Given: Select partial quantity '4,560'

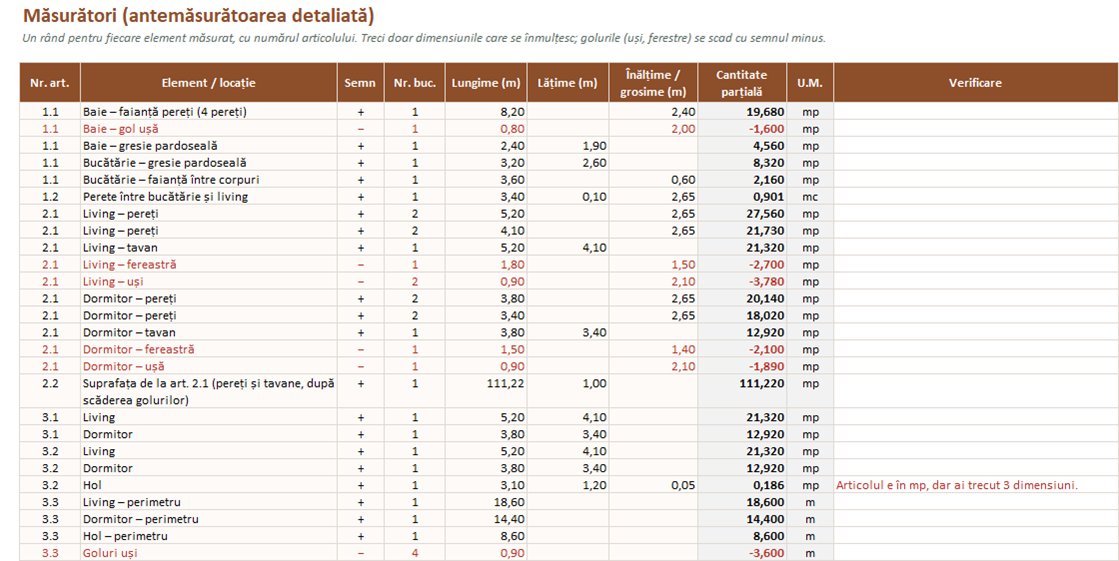Looking at the screenshot, I should [x=742, y=146].
